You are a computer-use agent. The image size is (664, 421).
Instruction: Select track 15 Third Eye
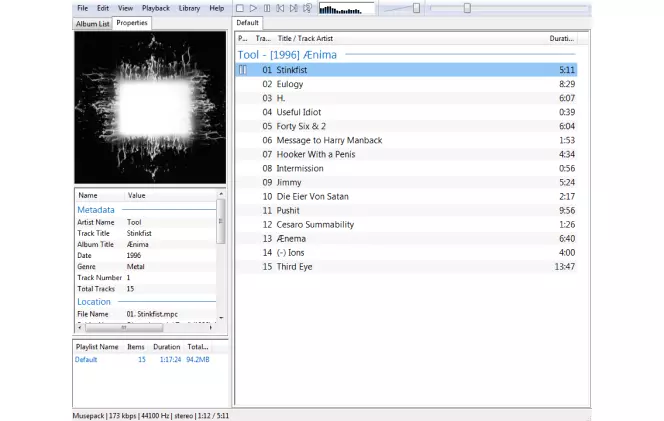[x=406, y=266]
